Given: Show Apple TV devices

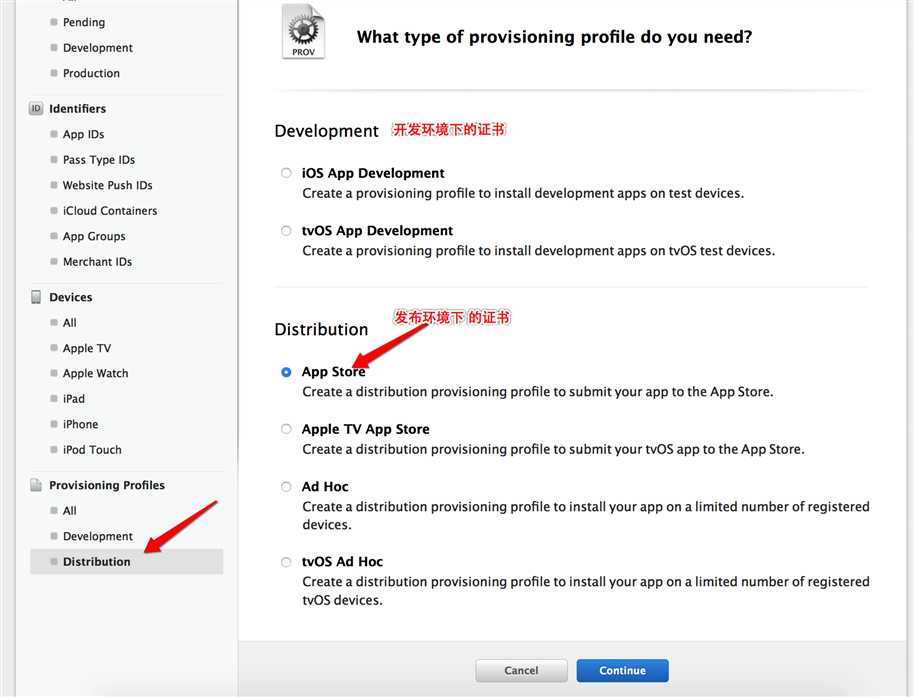Looking at the screenshot, I should [86, 348].
